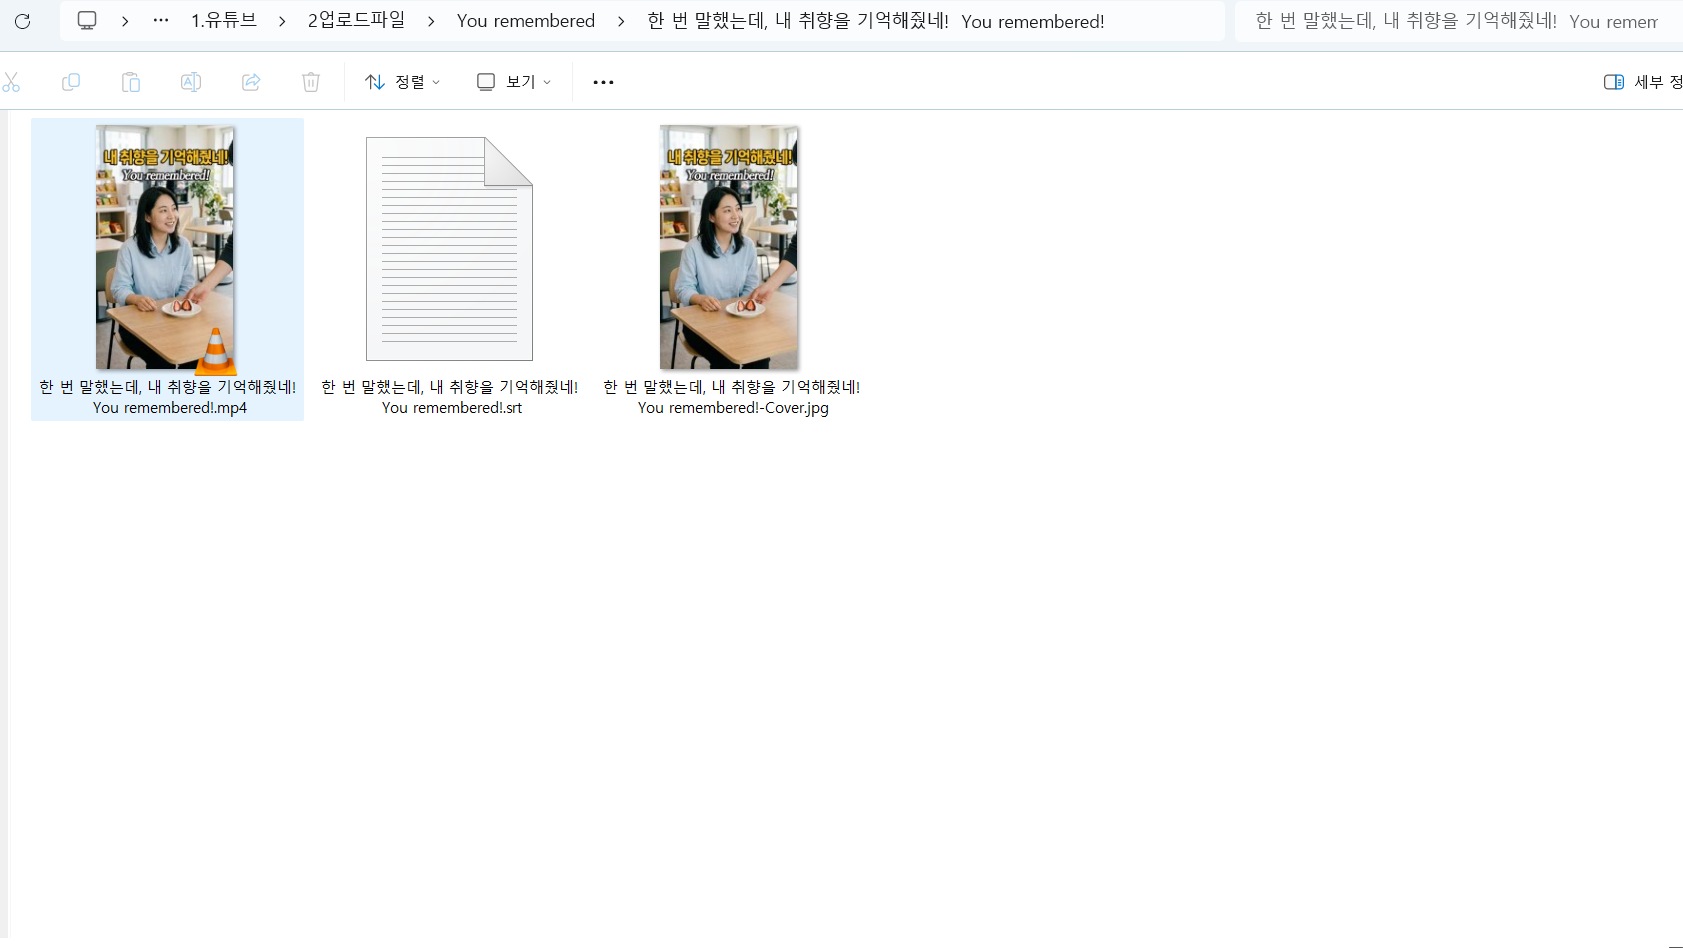The height and width of the screenshot is (948, 1683).
Task: Open the 보기 view dropdown
Action: pos(514,82)
